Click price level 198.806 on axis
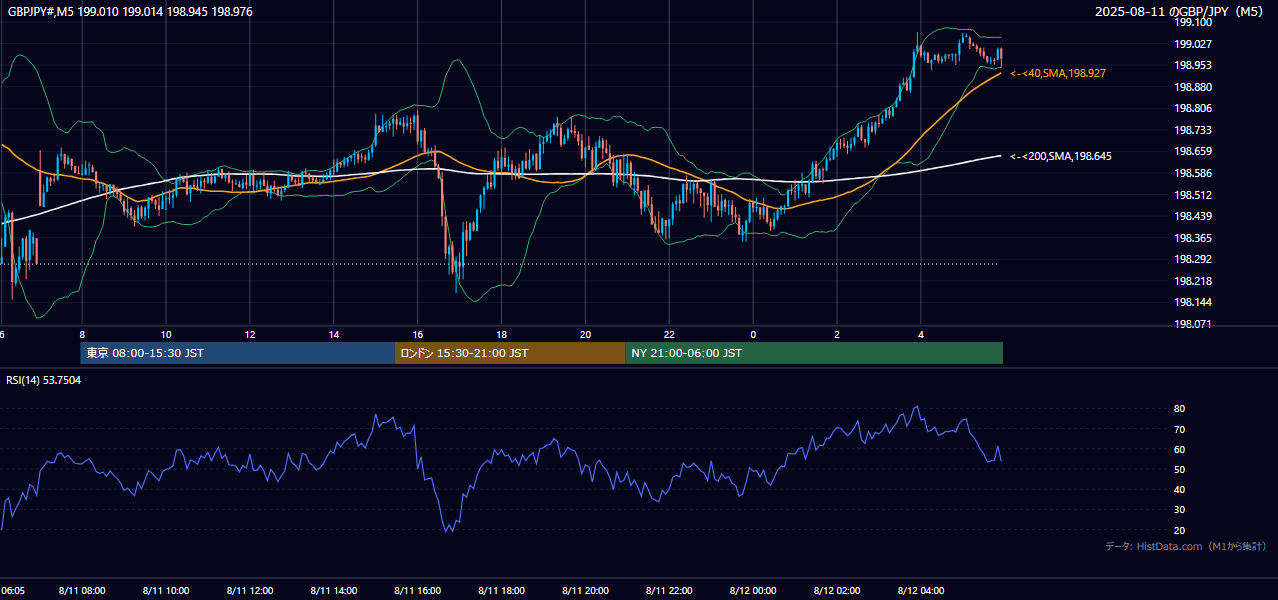The width and height of the screenshot is (1278, 600). [x=1193, y=108]
